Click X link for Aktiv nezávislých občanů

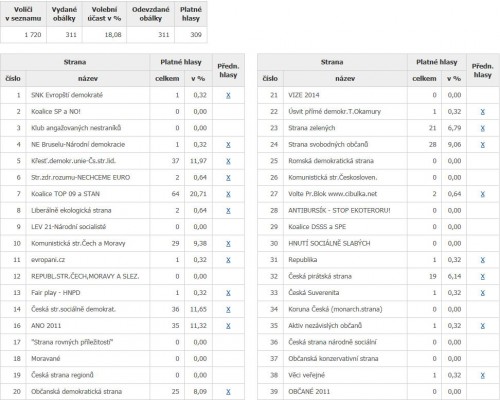(482, 326)
